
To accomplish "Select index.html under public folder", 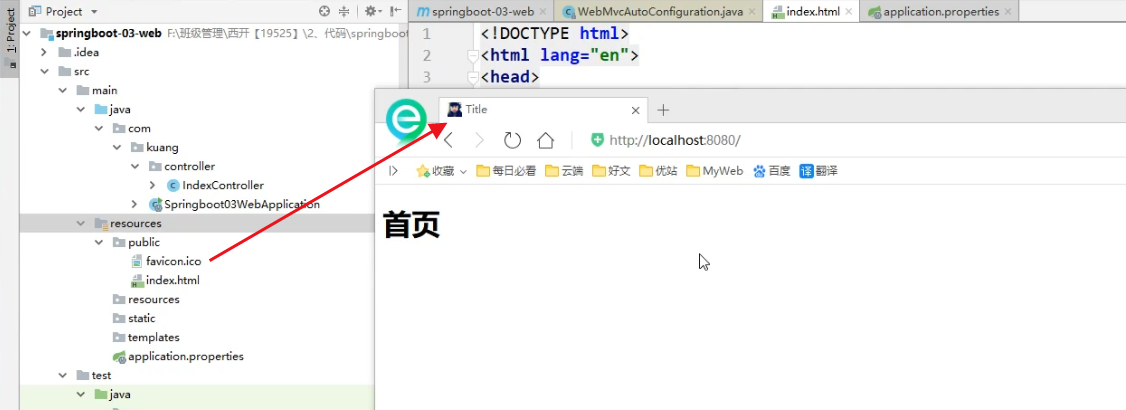I will (164, 280).
